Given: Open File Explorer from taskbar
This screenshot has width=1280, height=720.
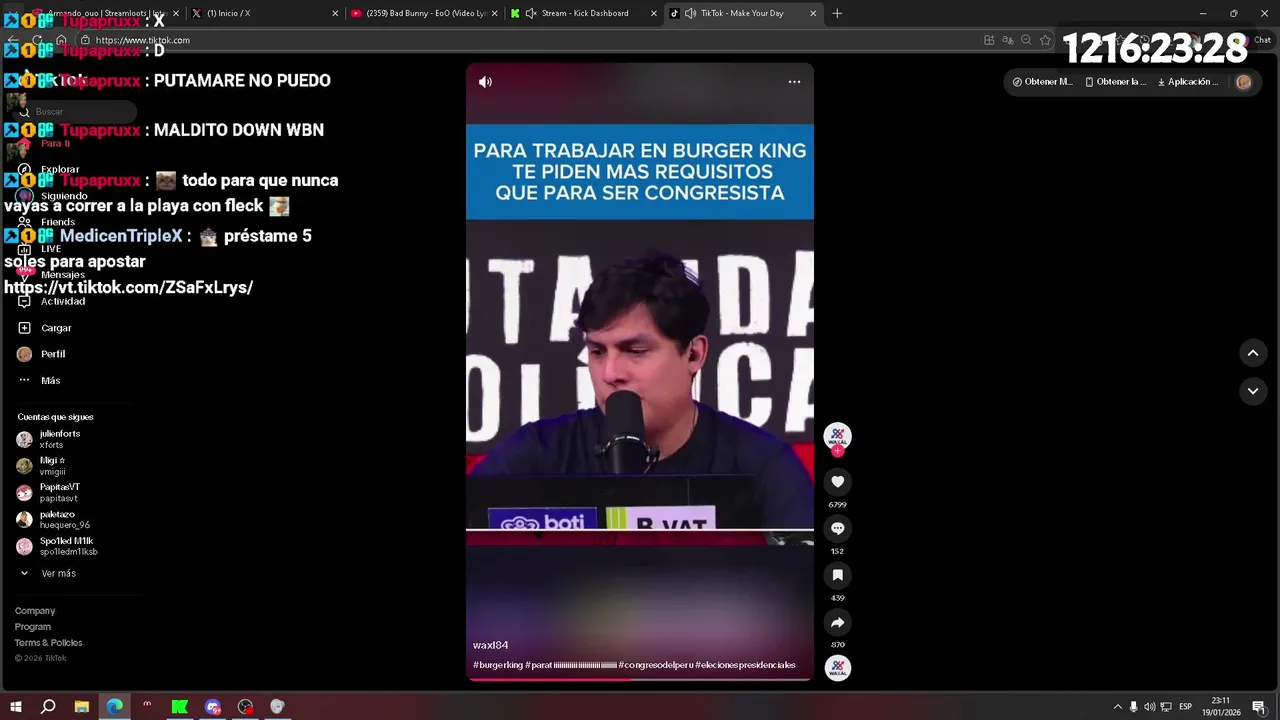Looking at the screenshot, I should pyautogui.click(x=82, y=707).
